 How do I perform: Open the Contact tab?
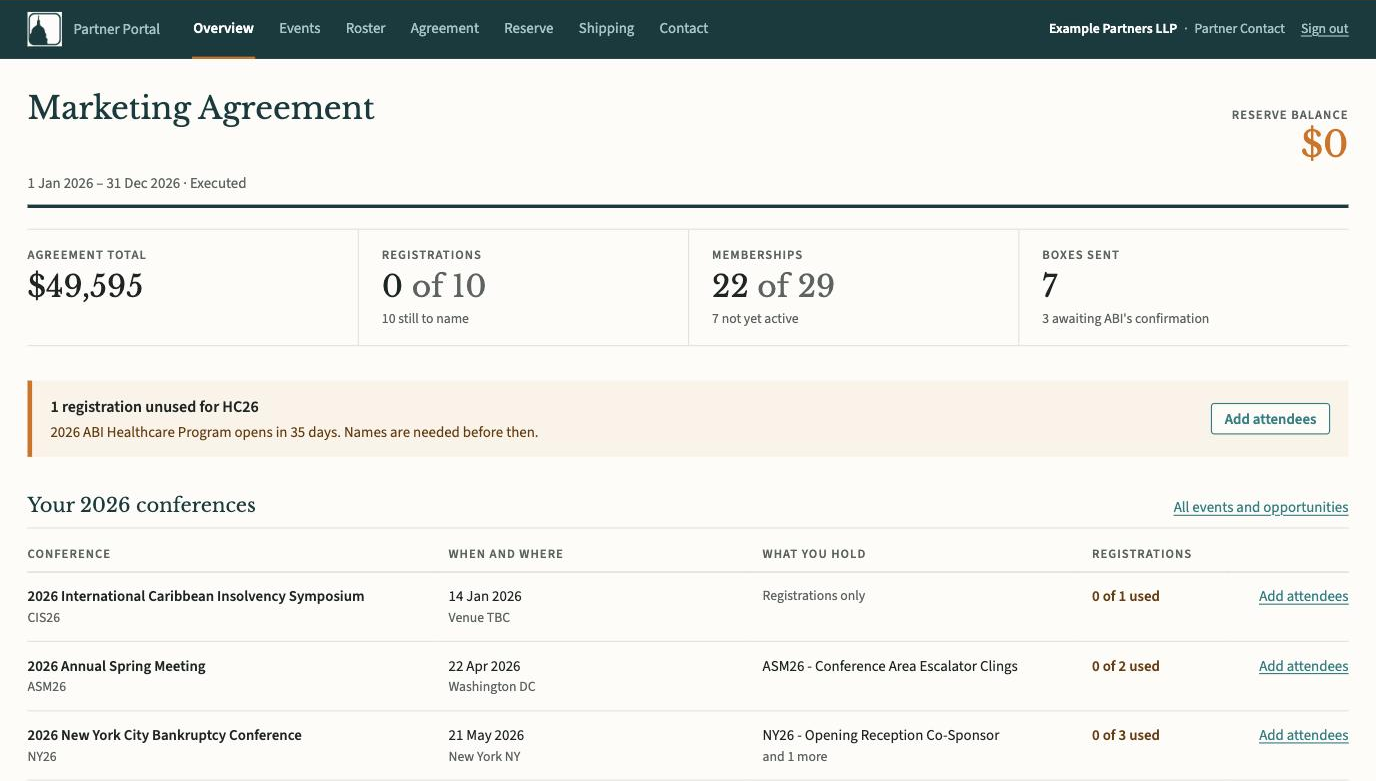683,28
